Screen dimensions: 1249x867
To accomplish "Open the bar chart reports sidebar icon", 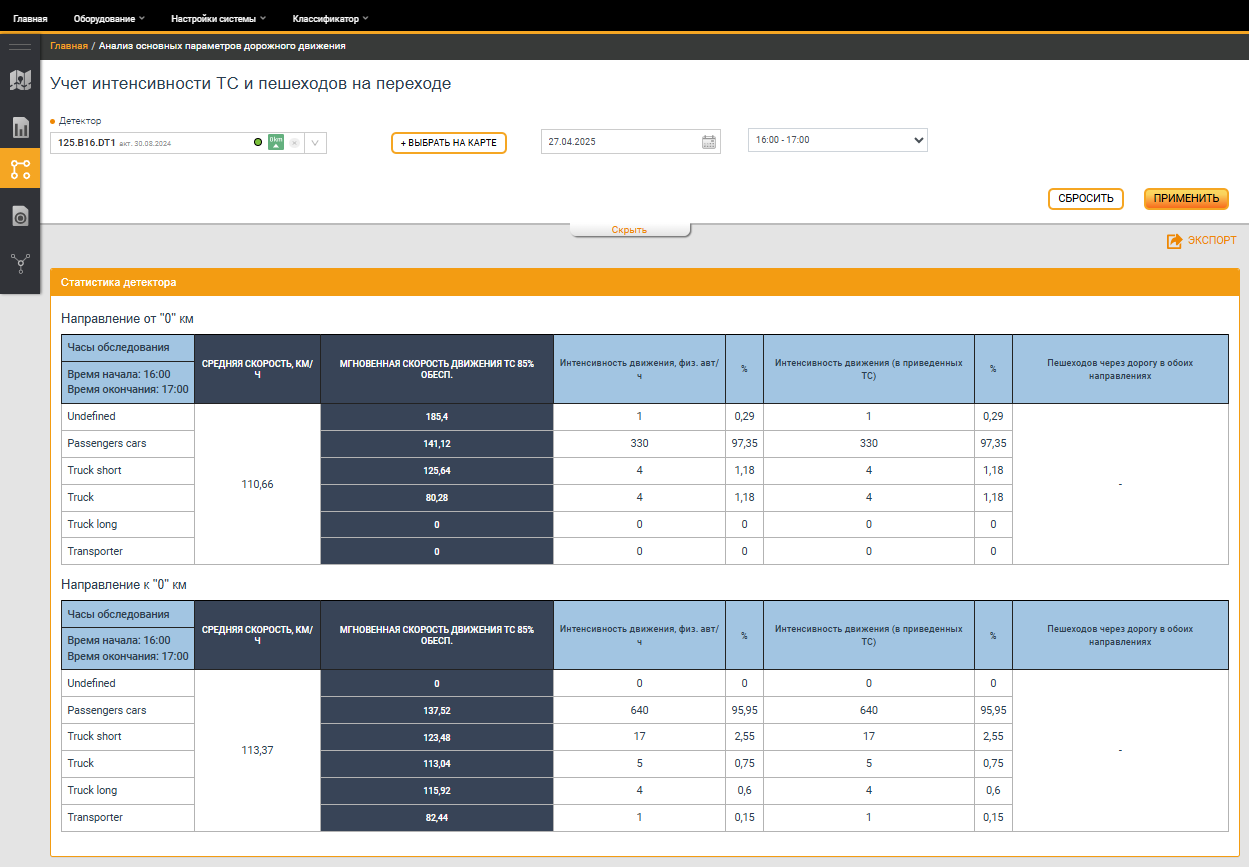I will point(20,127).
